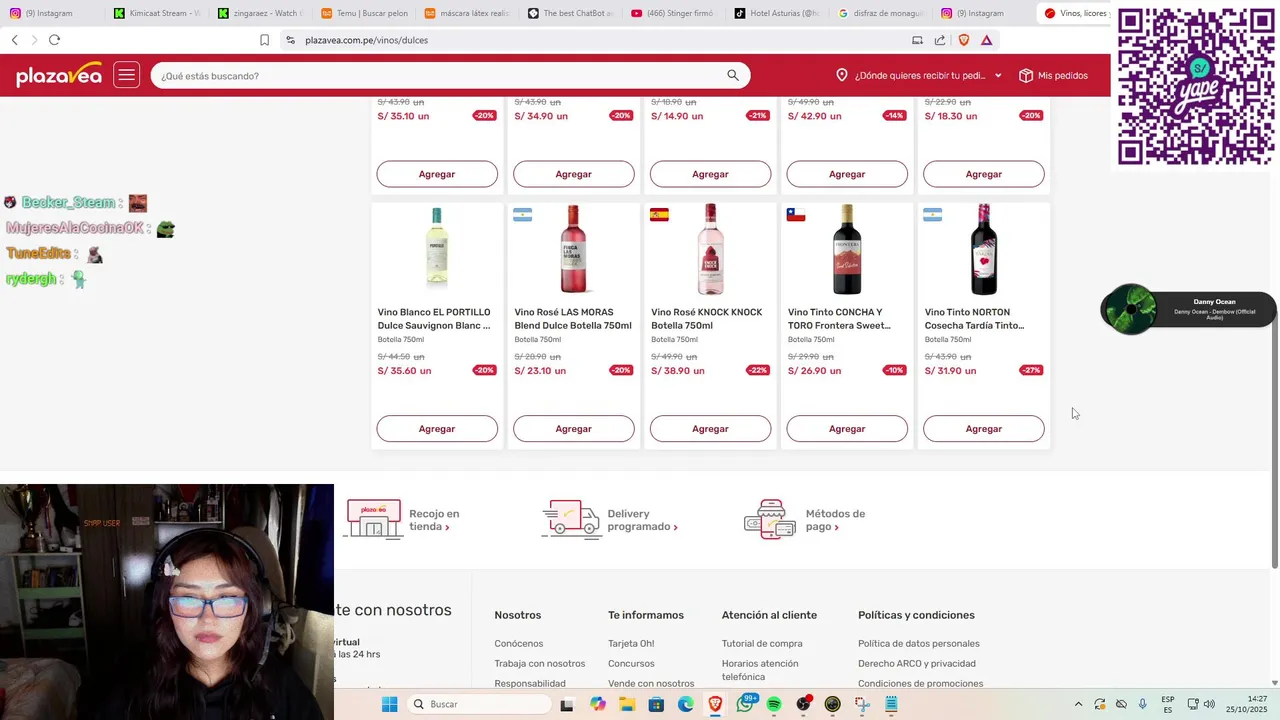Add Vino Rosé LAS MORAS to cart

tap(574, 428)
